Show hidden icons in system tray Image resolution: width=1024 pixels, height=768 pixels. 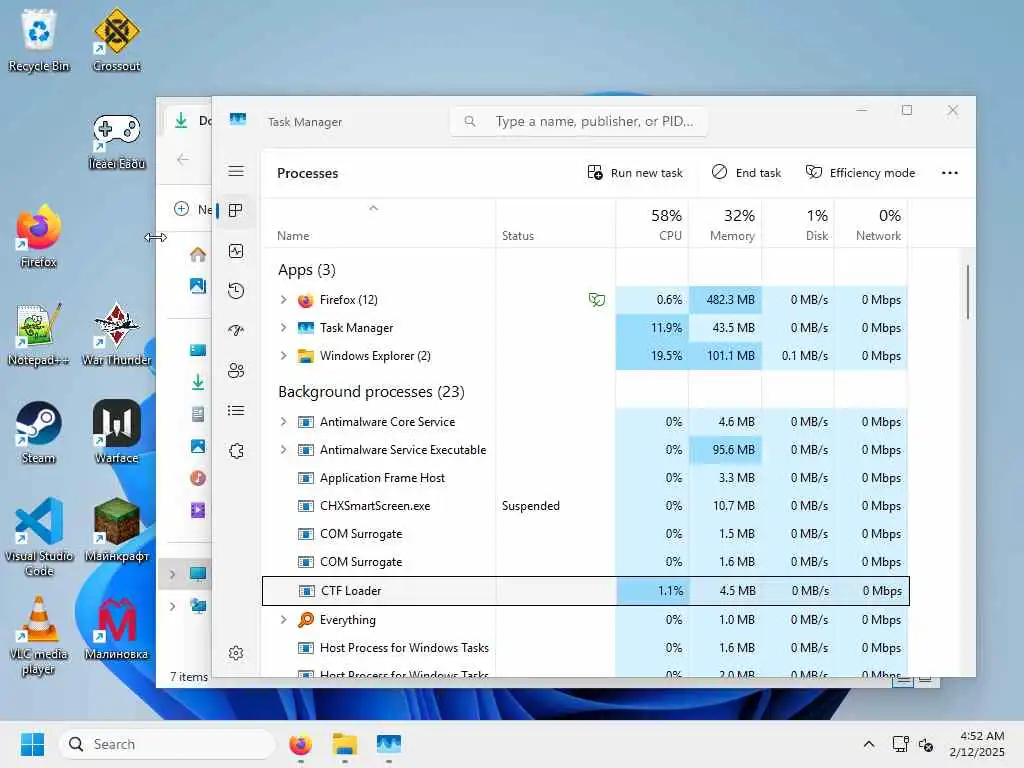pos(869,744)
